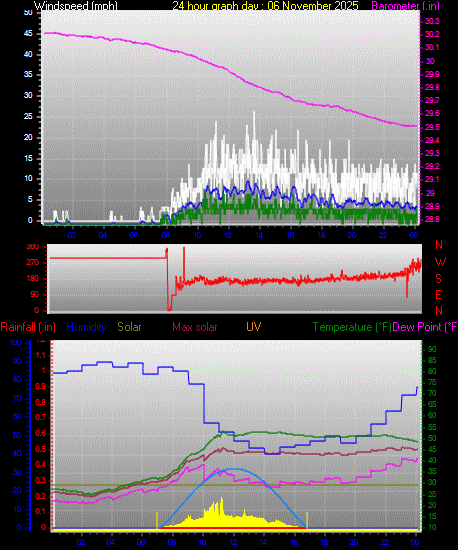The height and width of the screenshot is (550, 458).
Task: Click '40' on the blue humidity axis
Action: click(x=17, y=454)
